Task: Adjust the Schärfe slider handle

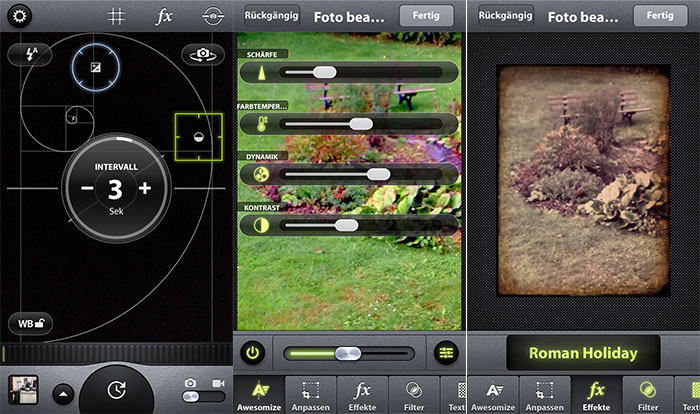Action: [x=325, y=72]
